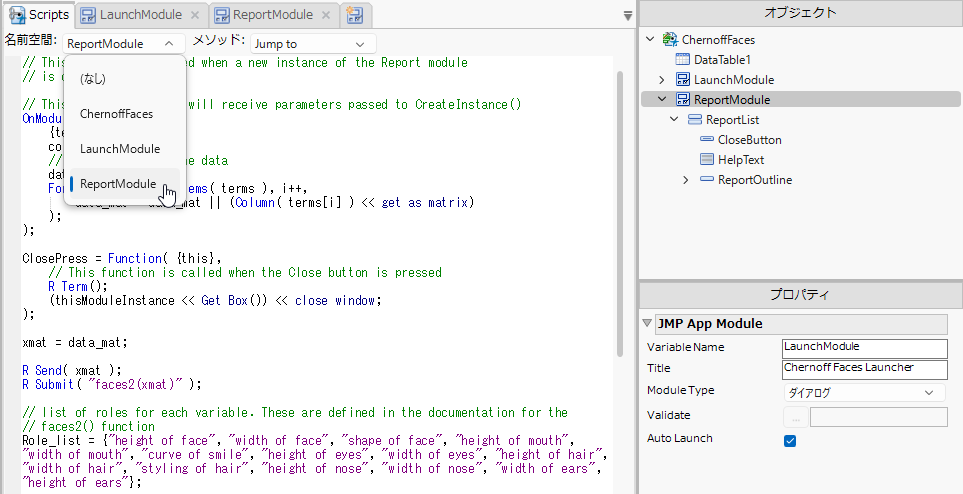
Task: Open the namespace ReportModule combo box
Action: point(123,44)
